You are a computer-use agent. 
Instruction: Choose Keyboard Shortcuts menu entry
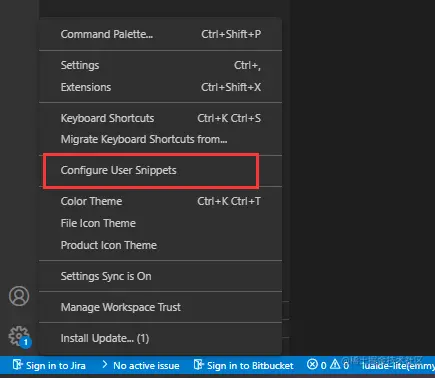161,118
